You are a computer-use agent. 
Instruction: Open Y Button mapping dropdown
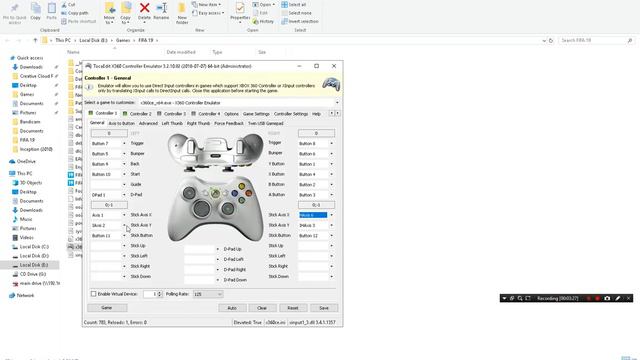click(331, 164)
